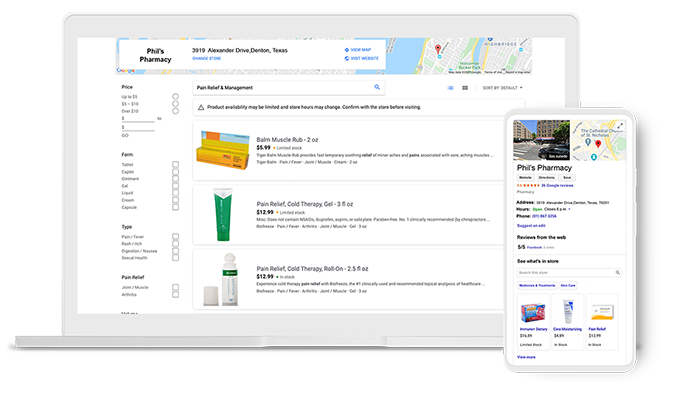Viewport: 700px width, 407px height.
Task: Click green Biofreeze gel tube image
Action: click(x=223, y=215)
